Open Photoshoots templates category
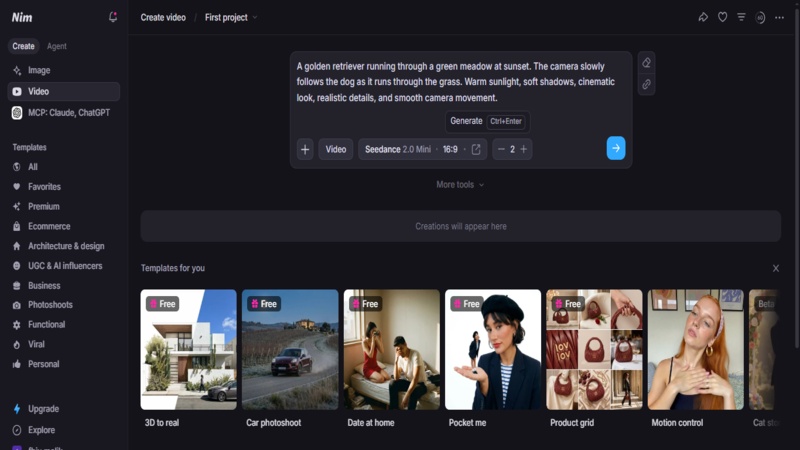The width and height of the screenshot is (800, 450). 64,305
